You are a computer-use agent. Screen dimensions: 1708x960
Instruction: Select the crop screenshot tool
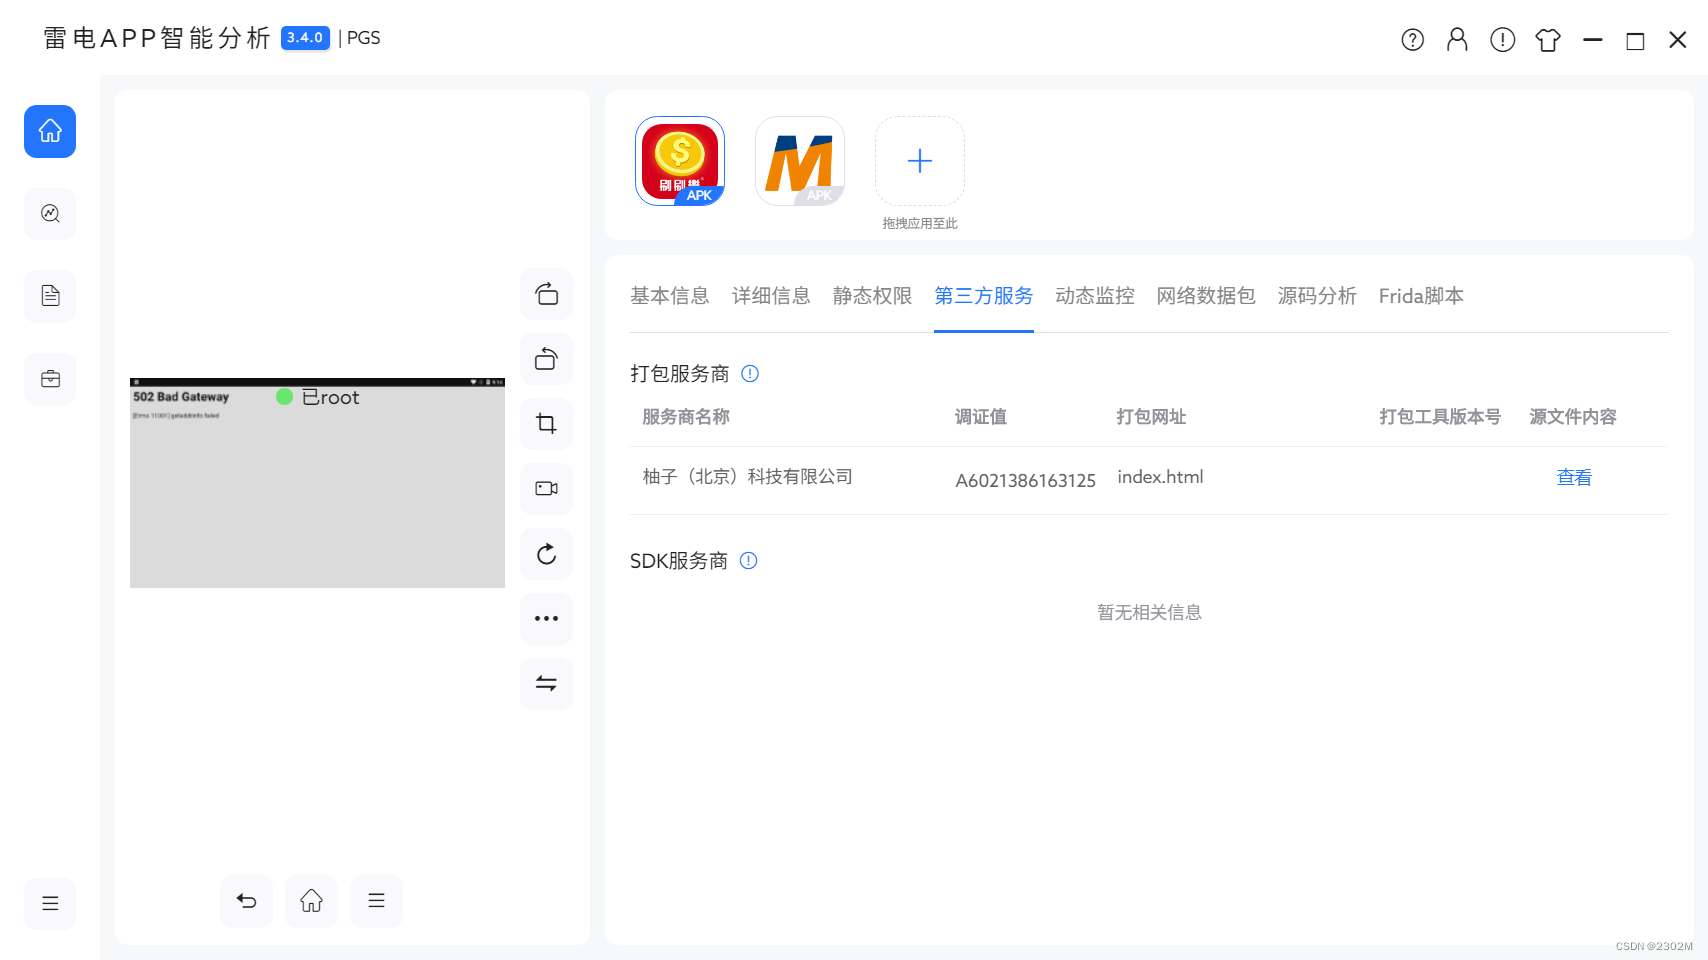tap(546, 424)
